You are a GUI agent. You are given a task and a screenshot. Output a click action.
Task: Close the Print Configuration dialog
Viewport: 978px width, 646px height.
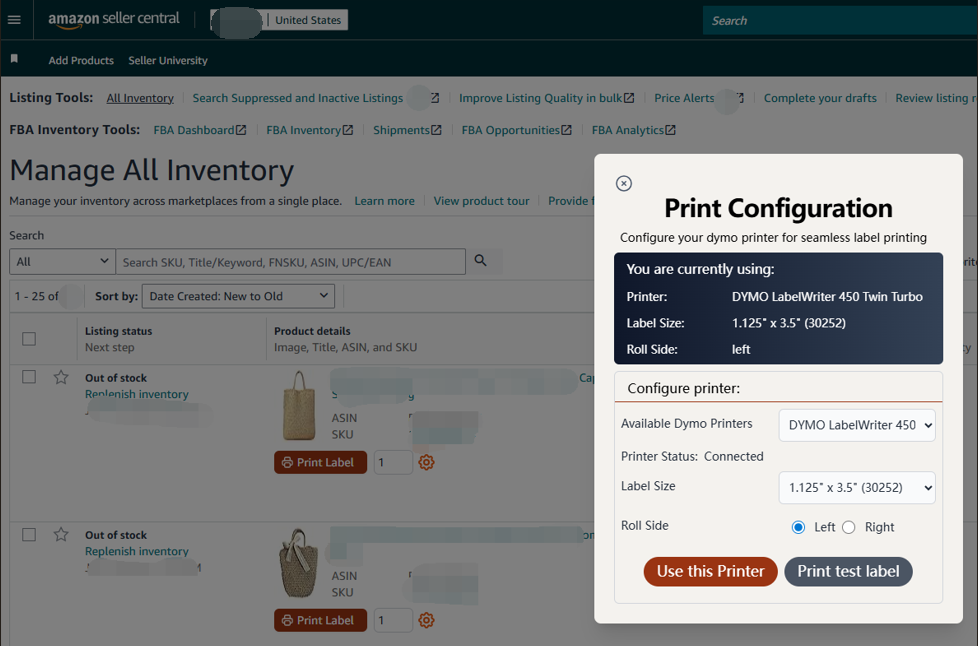point(624,183)
